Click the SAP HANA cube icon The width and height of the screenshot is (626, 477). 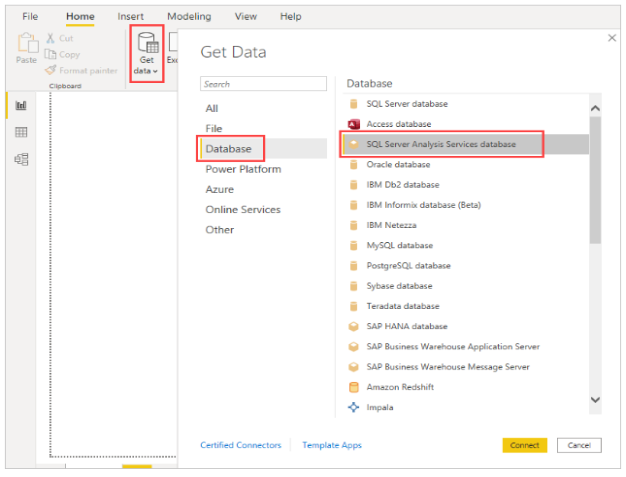tap(353, 327)
